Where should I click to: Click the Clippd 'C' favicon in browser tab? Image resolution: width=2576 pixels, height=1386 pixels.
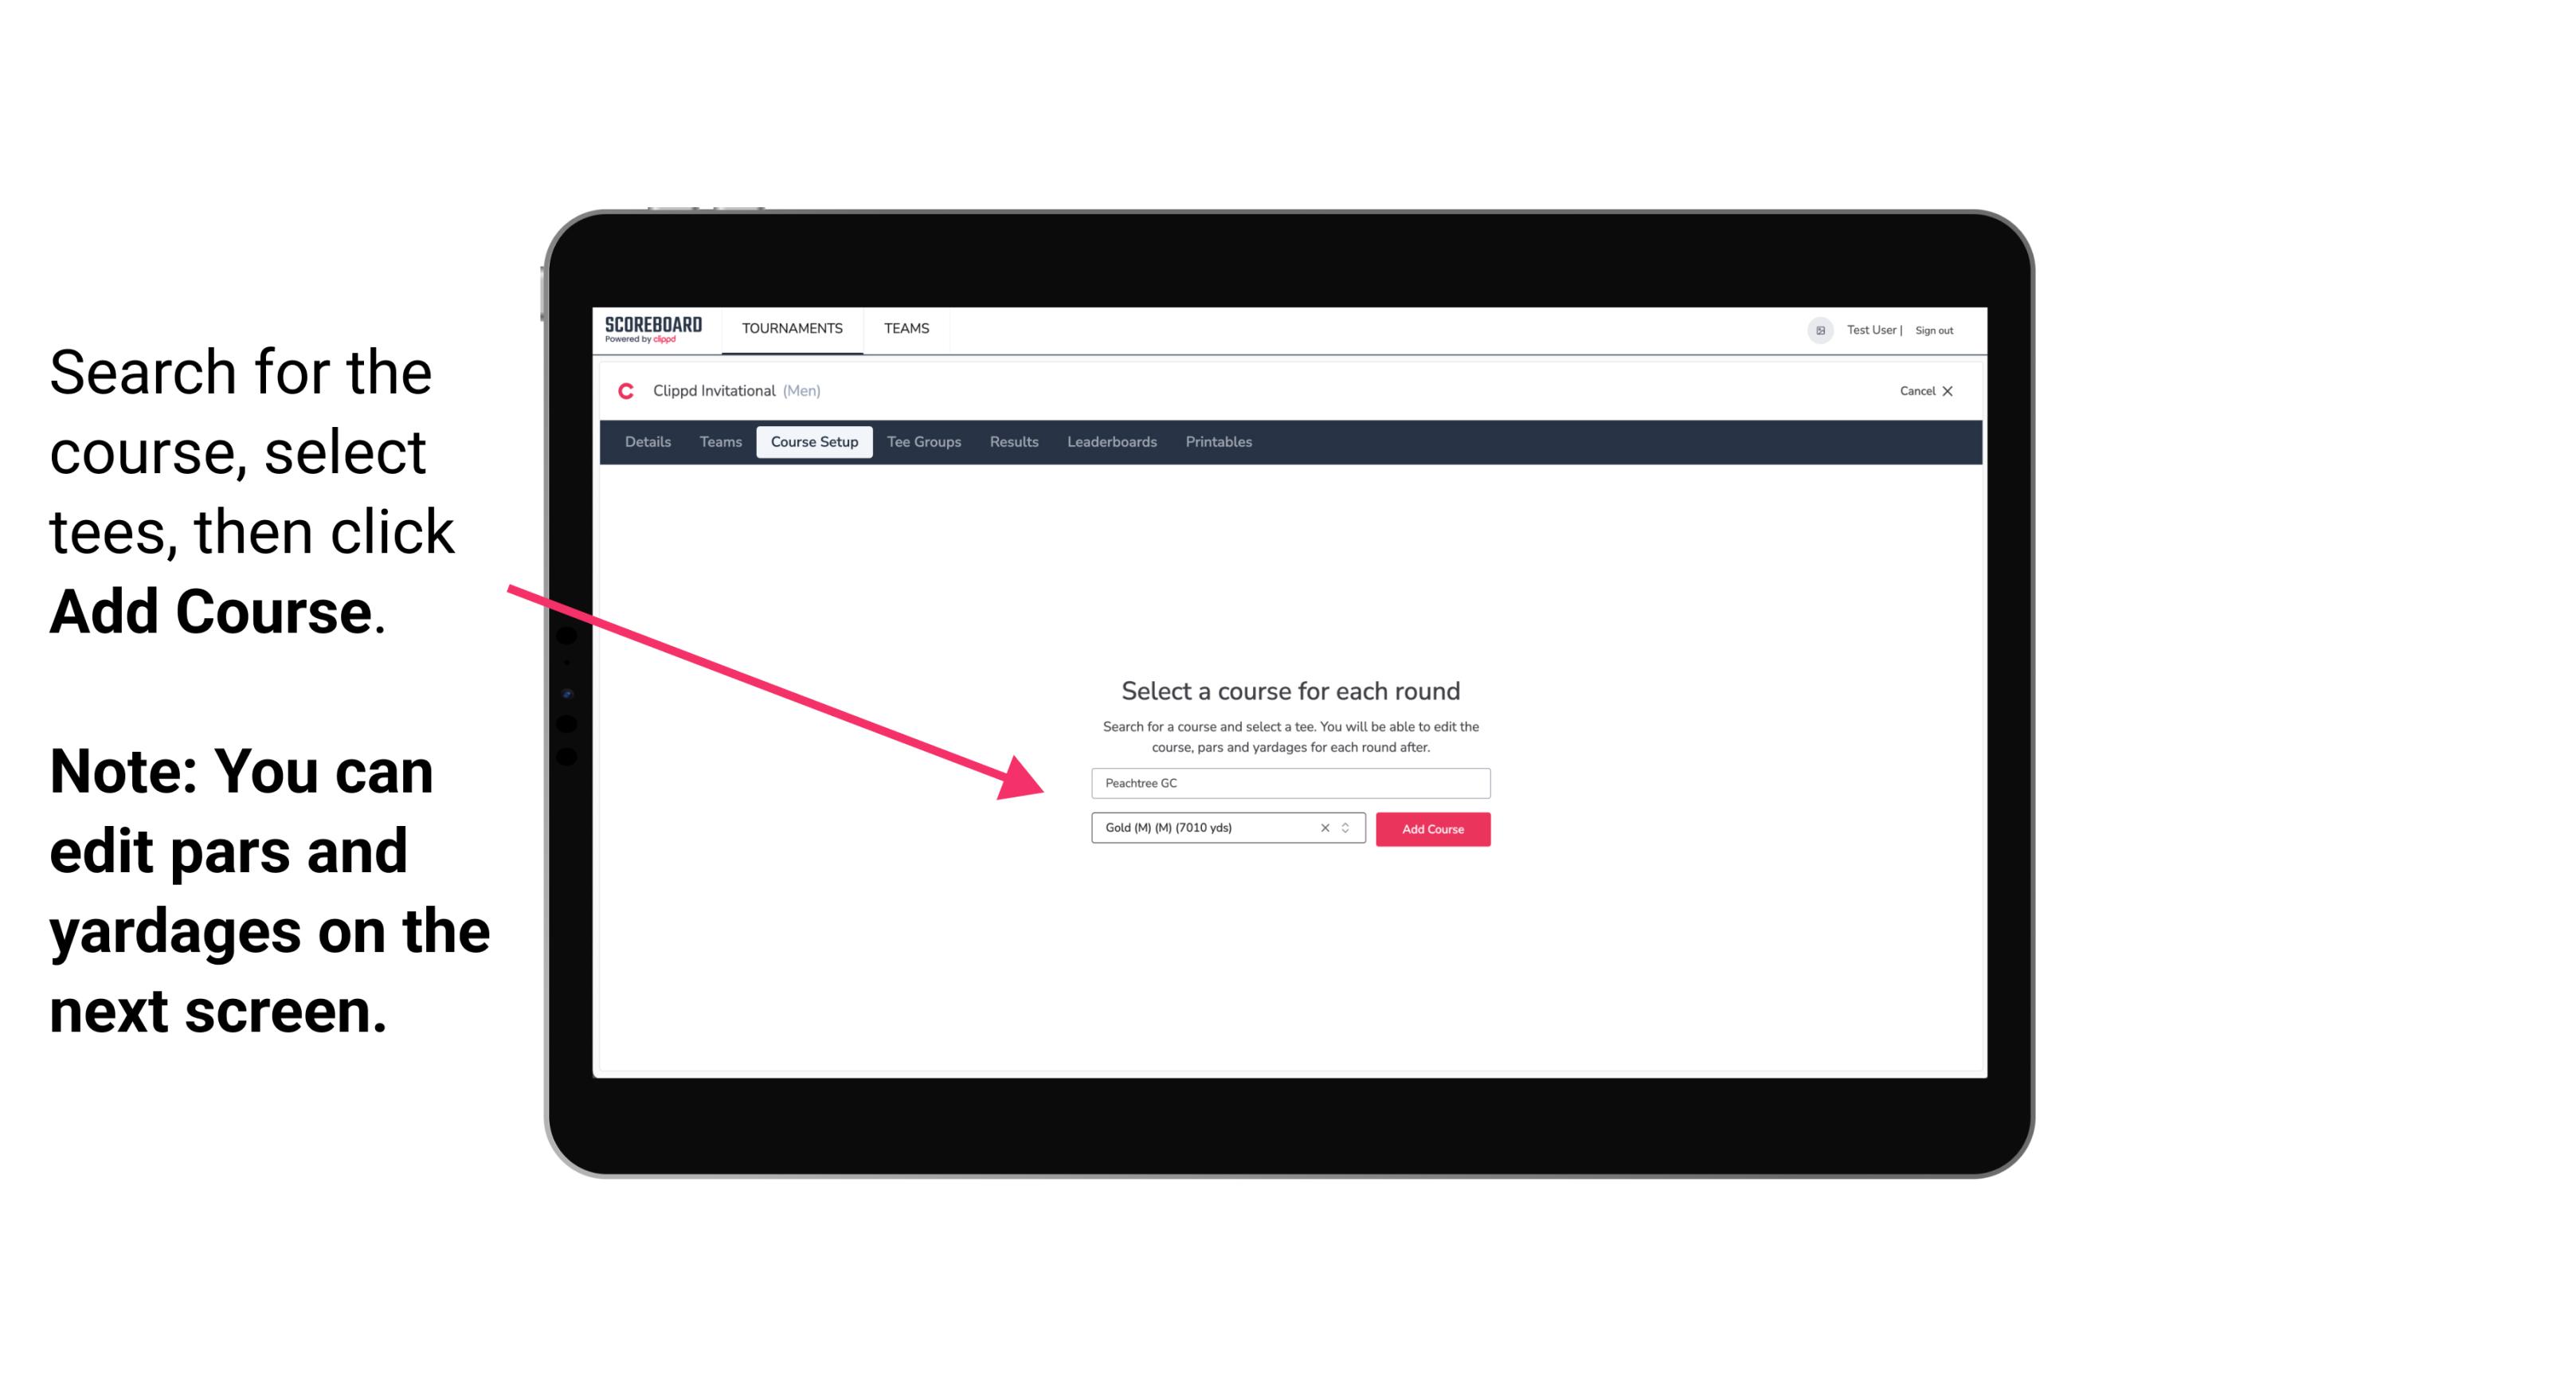pyautogui.click(x=617, y=391)
